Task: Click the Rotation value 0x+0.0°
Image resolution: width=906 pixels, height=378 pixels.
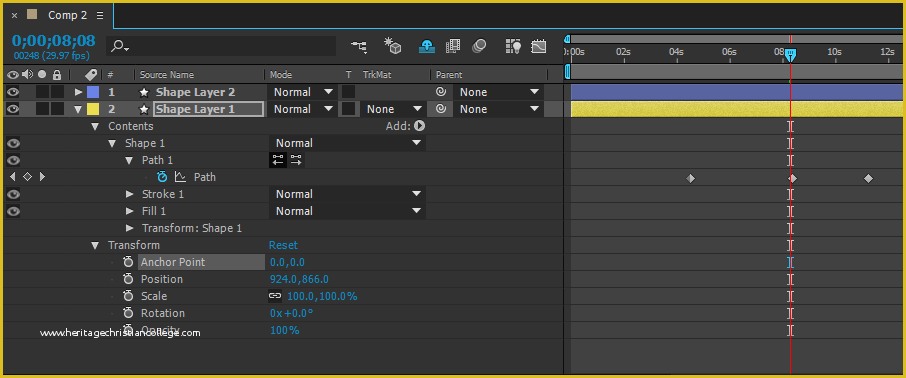Action: click(x=291, y=313)
